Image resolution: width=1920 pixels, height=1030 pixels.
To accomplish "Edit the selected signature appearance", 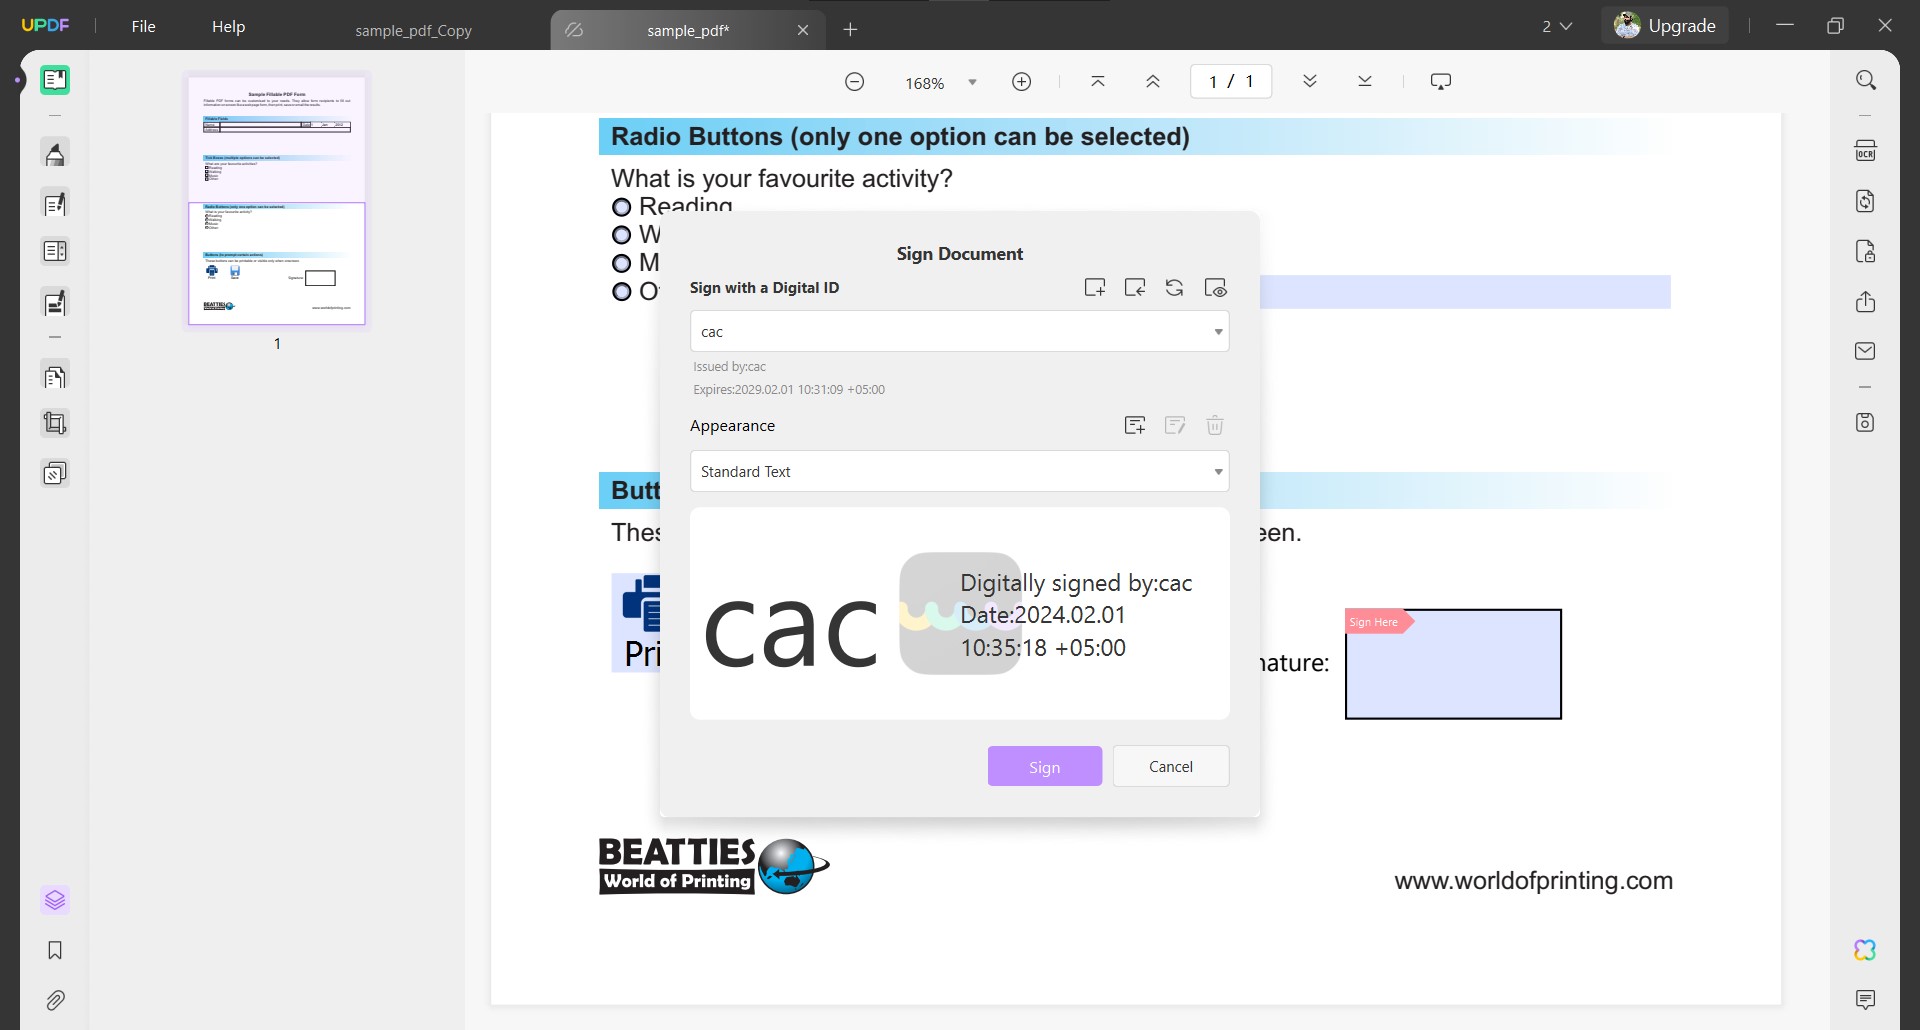I will click(1175, 426).
